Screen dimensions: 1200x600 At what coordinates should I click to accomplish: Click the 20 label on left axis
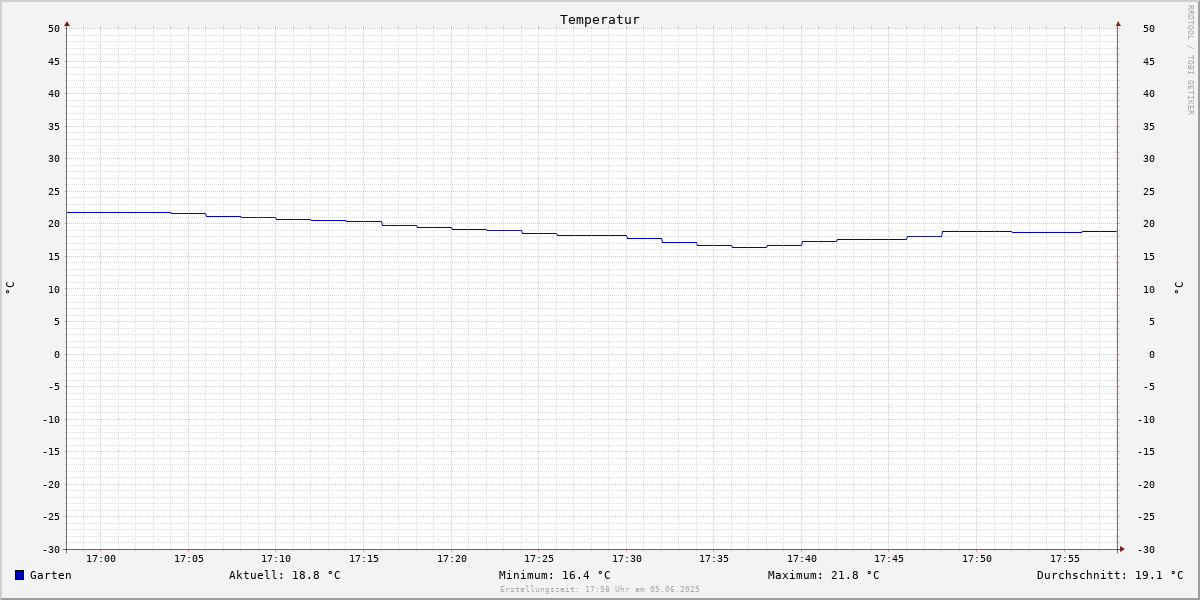coord(54,224)
